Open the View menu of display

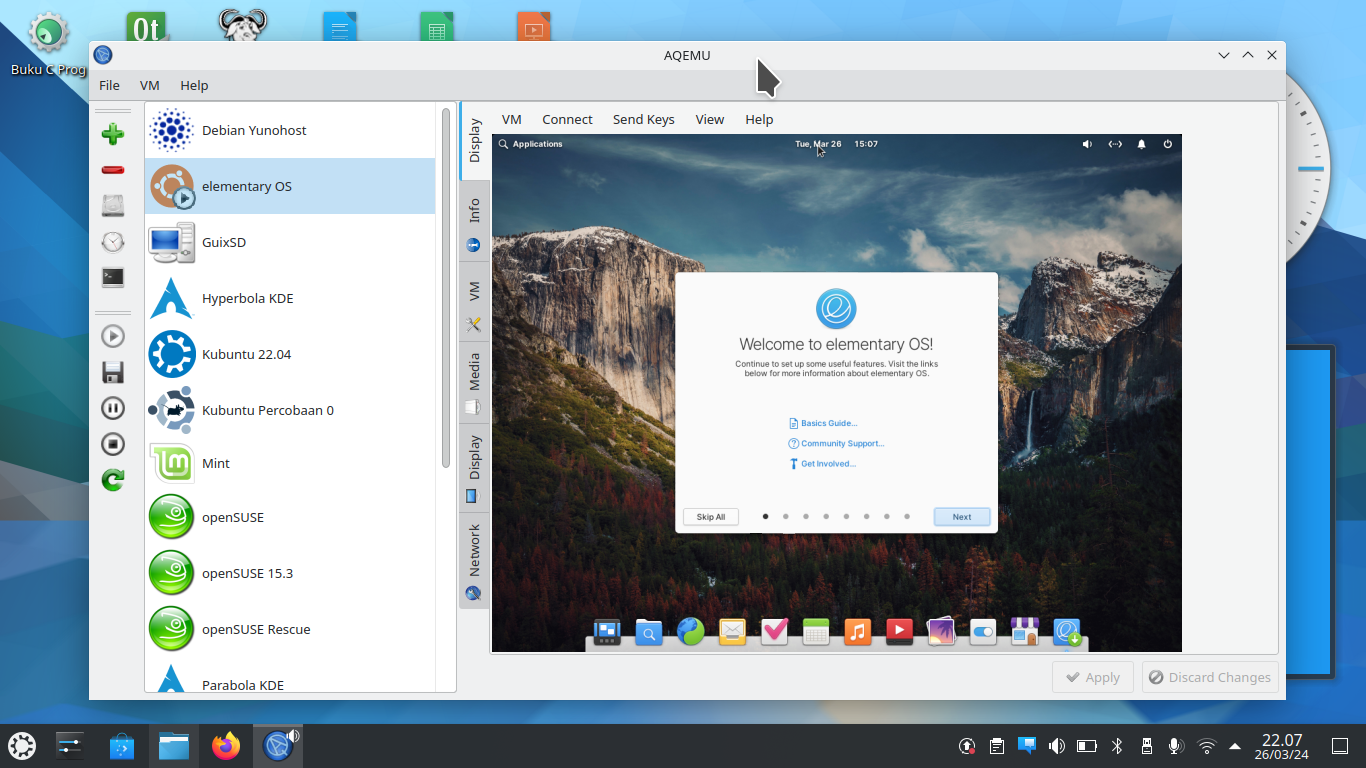point(710,119)
